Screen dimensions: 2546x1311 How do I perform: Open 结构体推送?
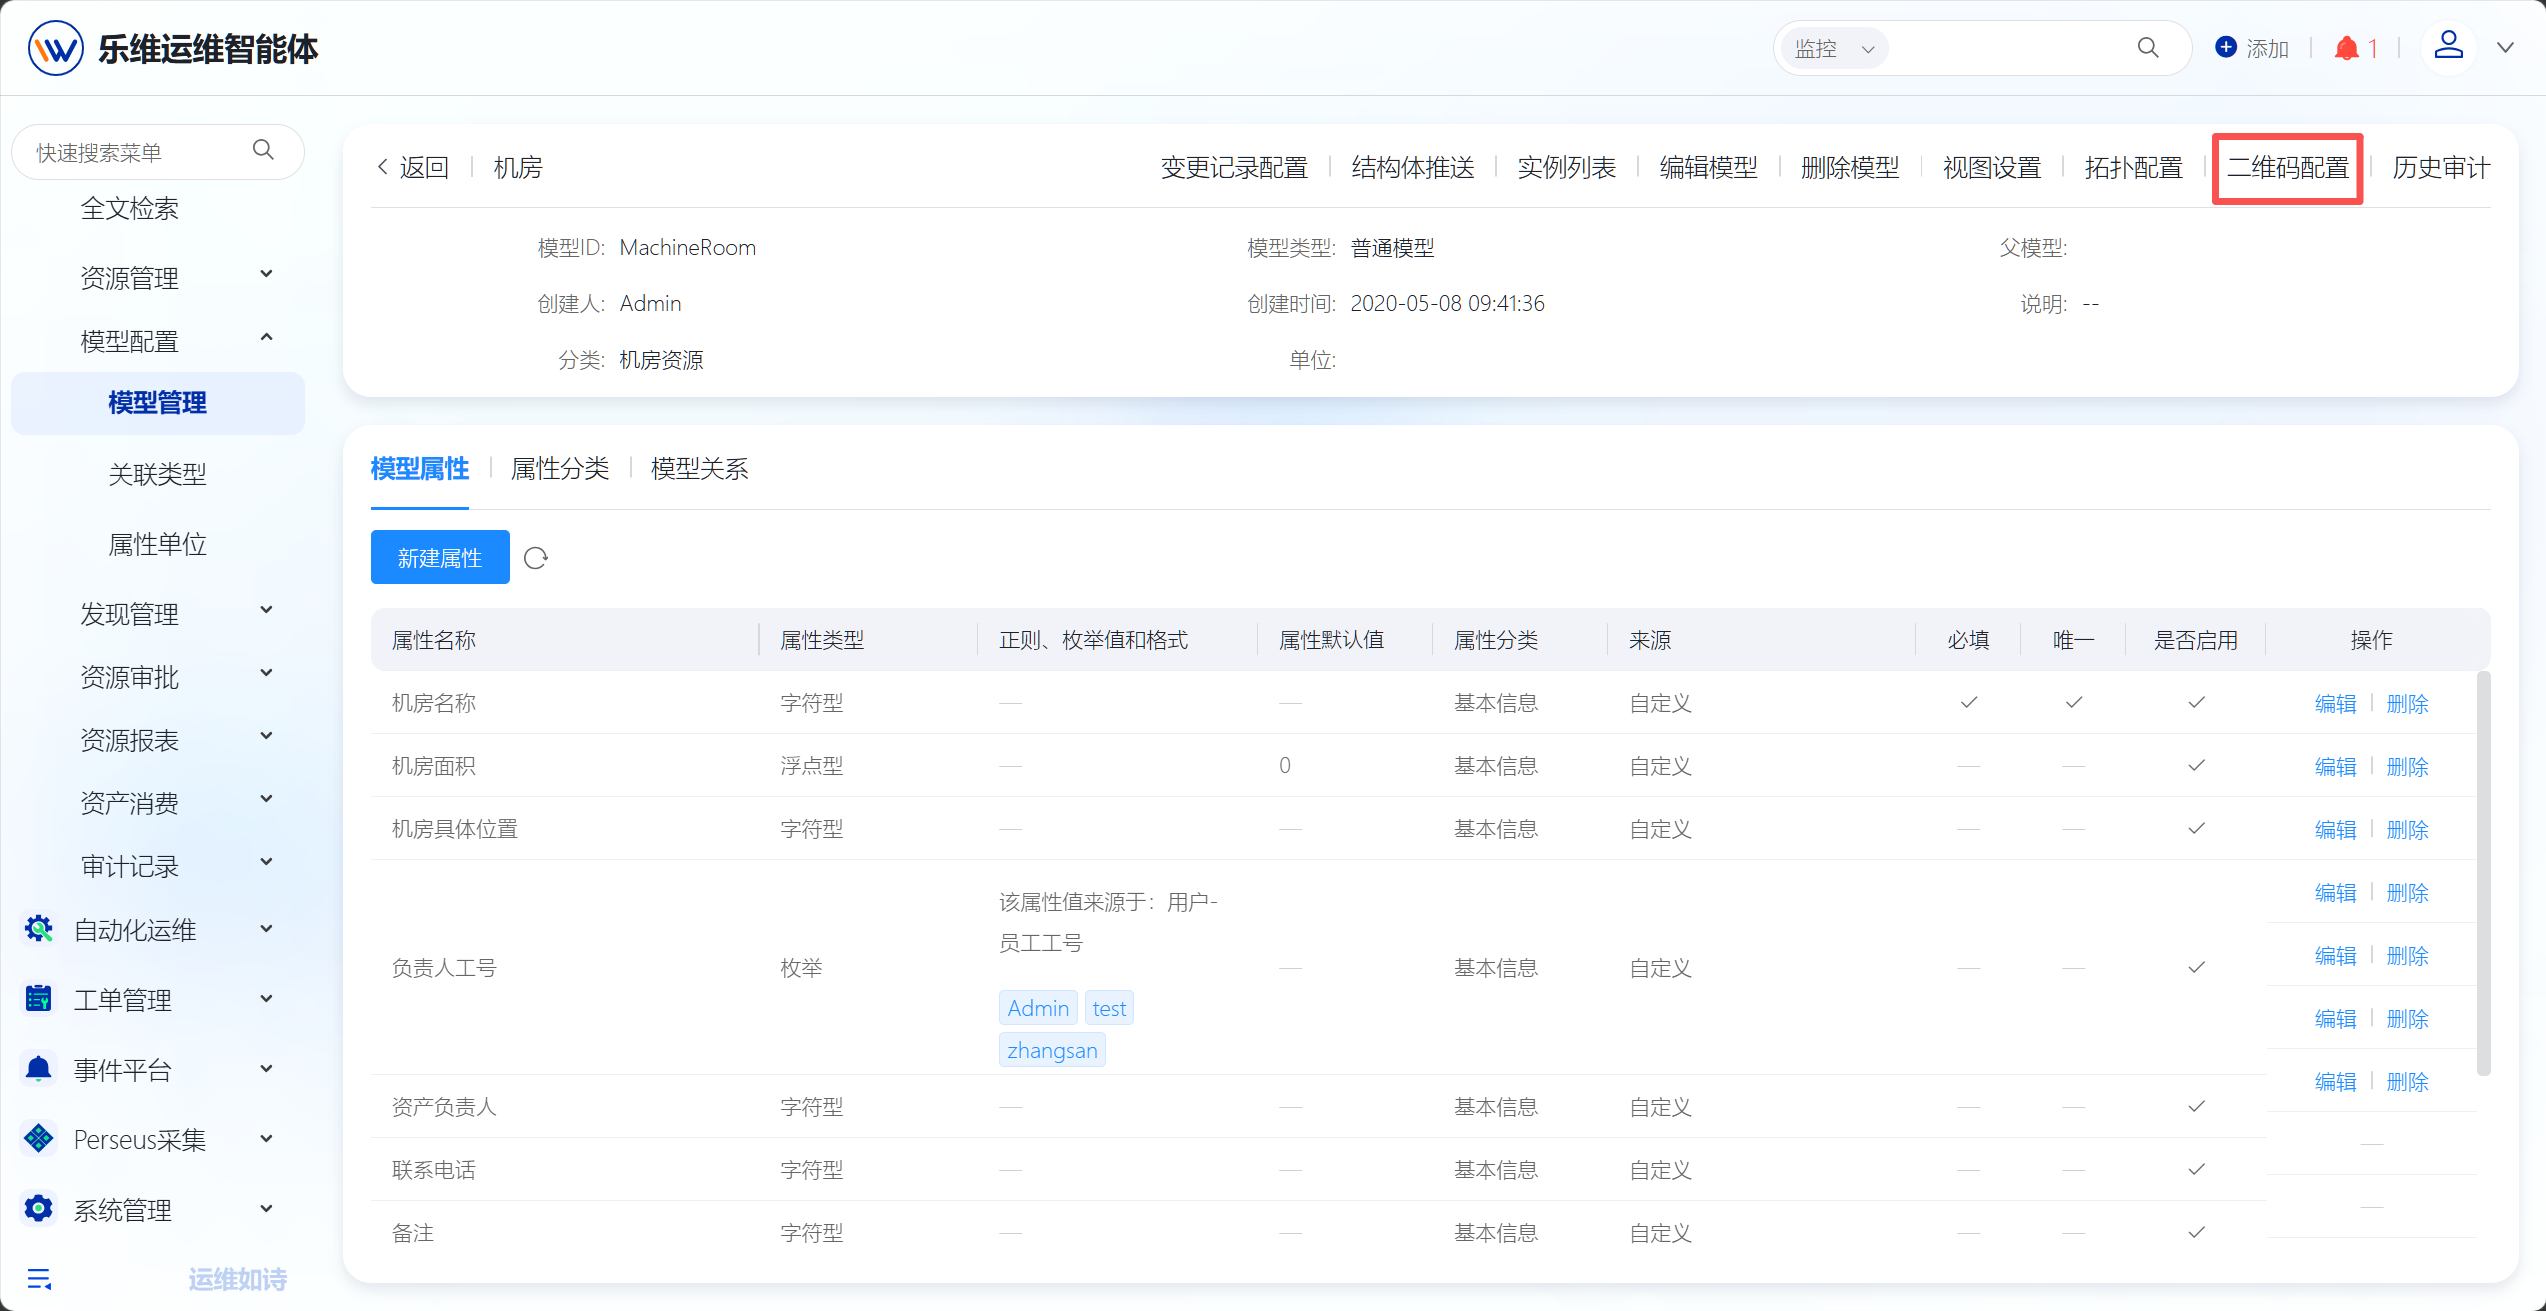click(x=1413, y=167)
